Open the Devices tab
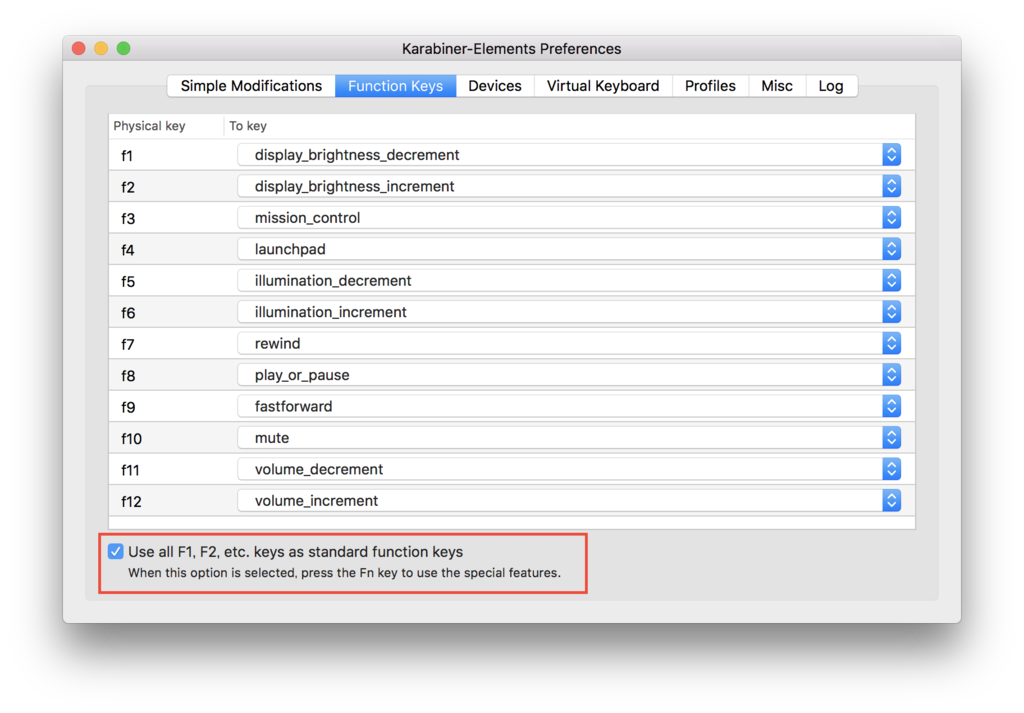Image resolution: width=1024 pixels, height=713 pixels. [x=494, y=86]
